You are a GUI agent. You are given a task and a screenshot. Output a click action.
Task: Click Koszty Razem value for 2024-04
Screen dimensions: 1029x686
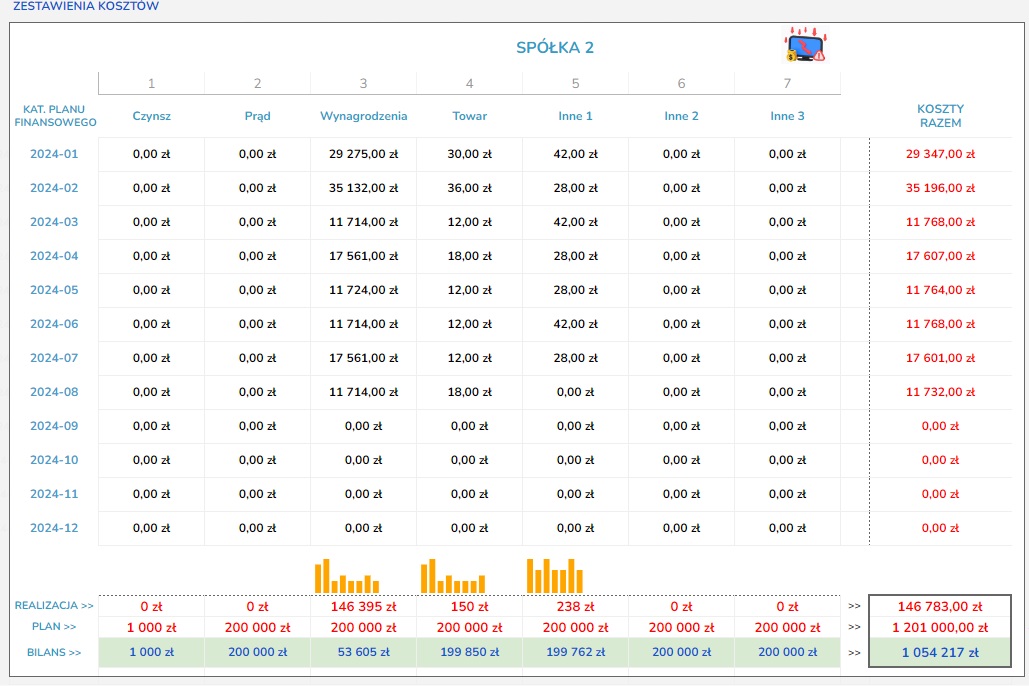[x=939, y=256]
